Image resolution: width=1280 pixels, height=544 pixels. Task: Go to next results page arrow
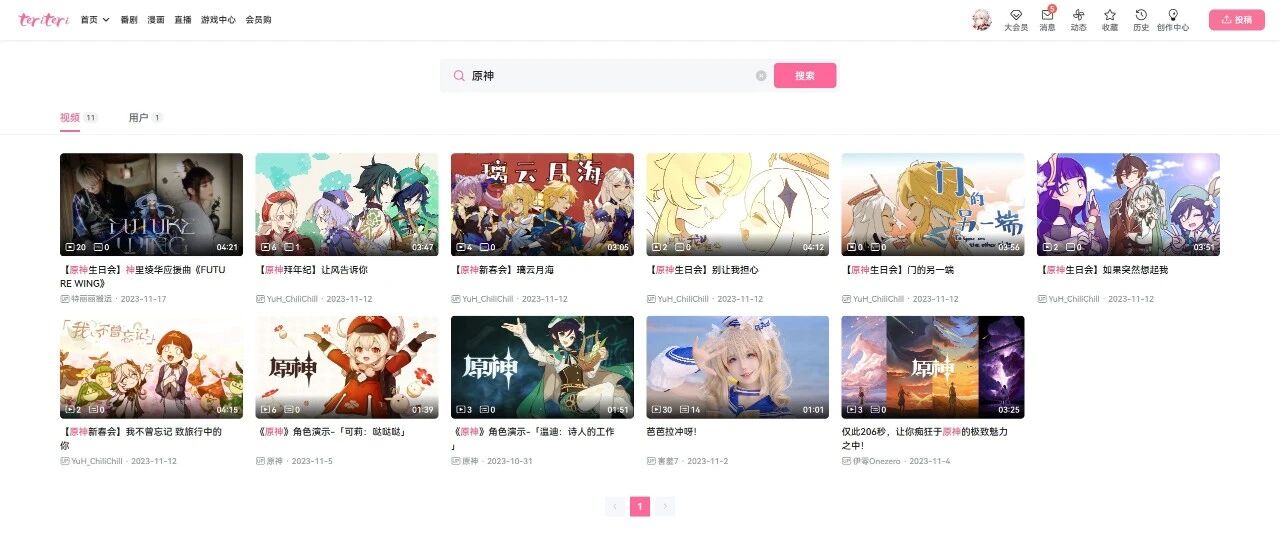click(x=665, y=507)
